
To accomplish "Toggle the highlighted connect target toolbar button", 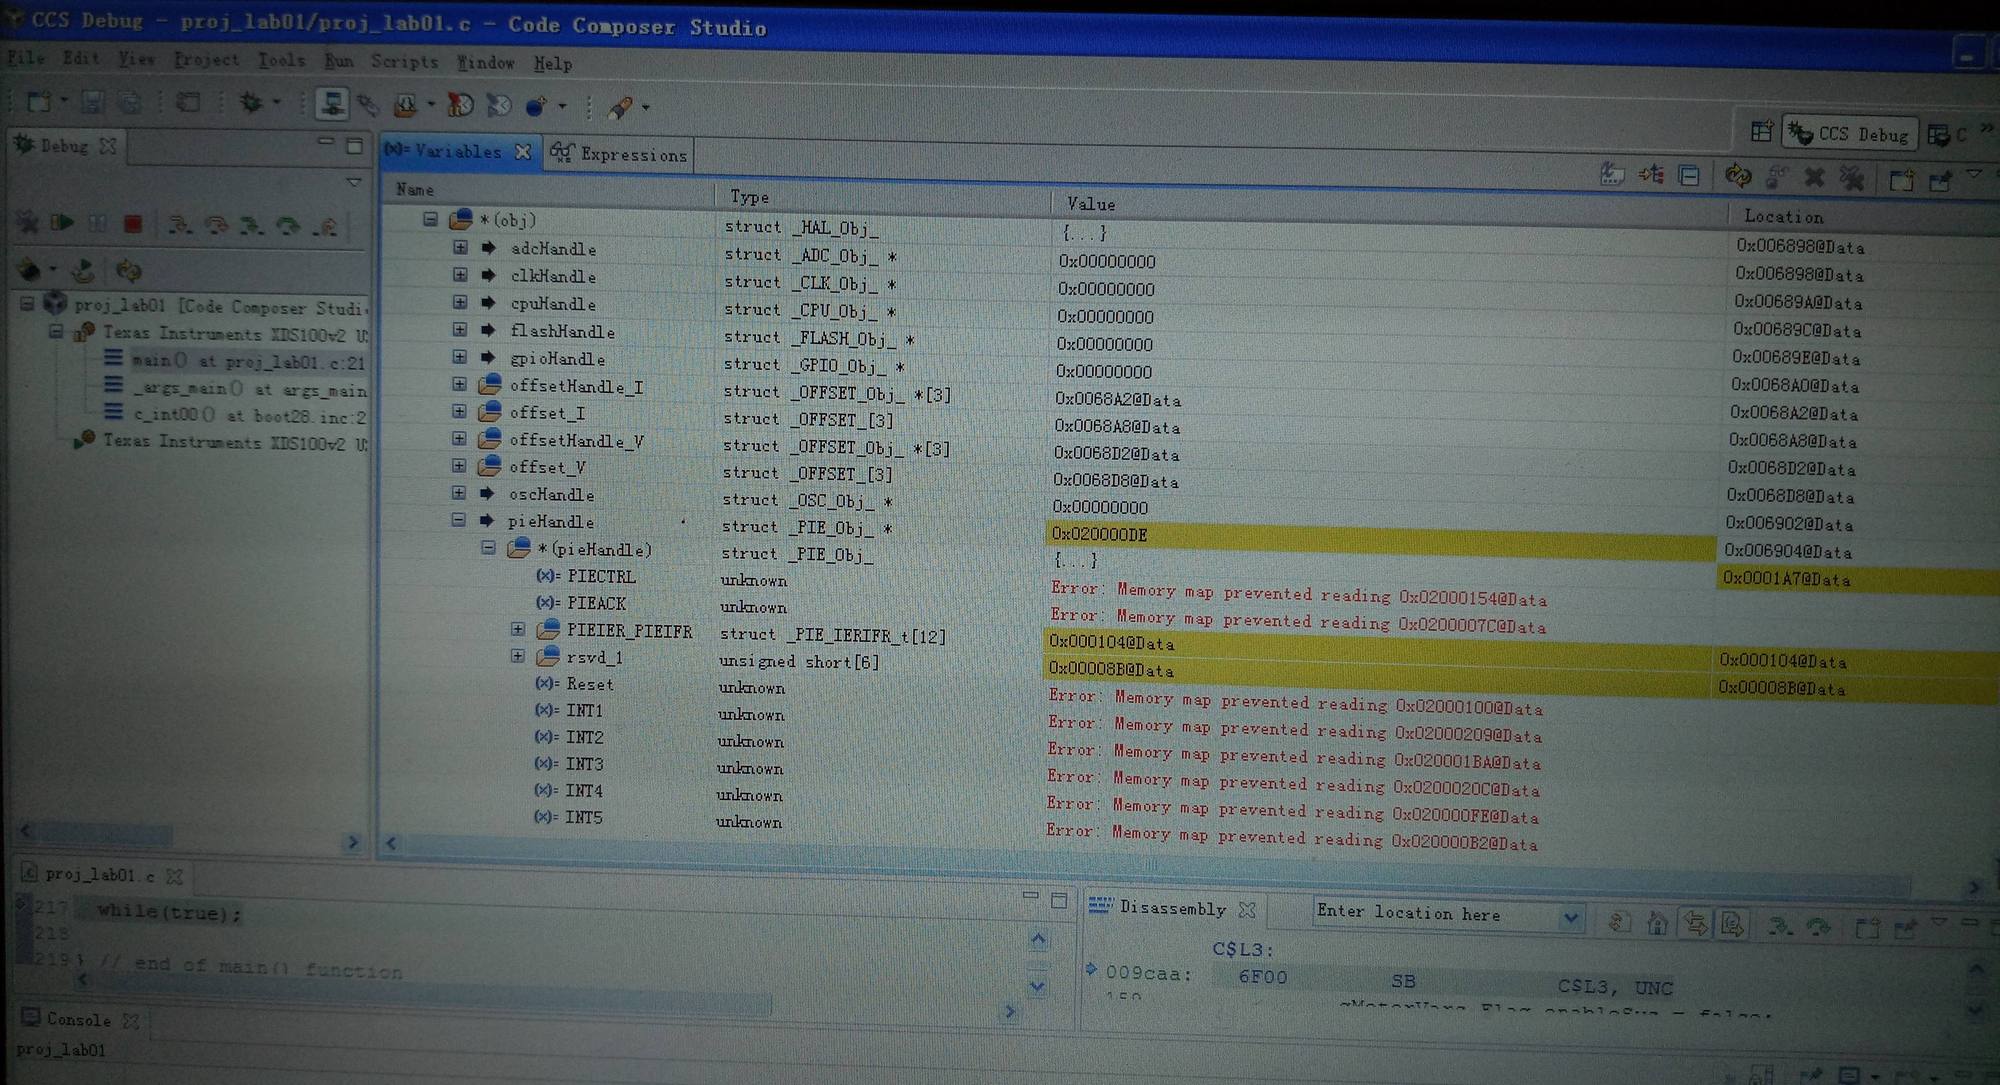I will click(x=331, y=103).
